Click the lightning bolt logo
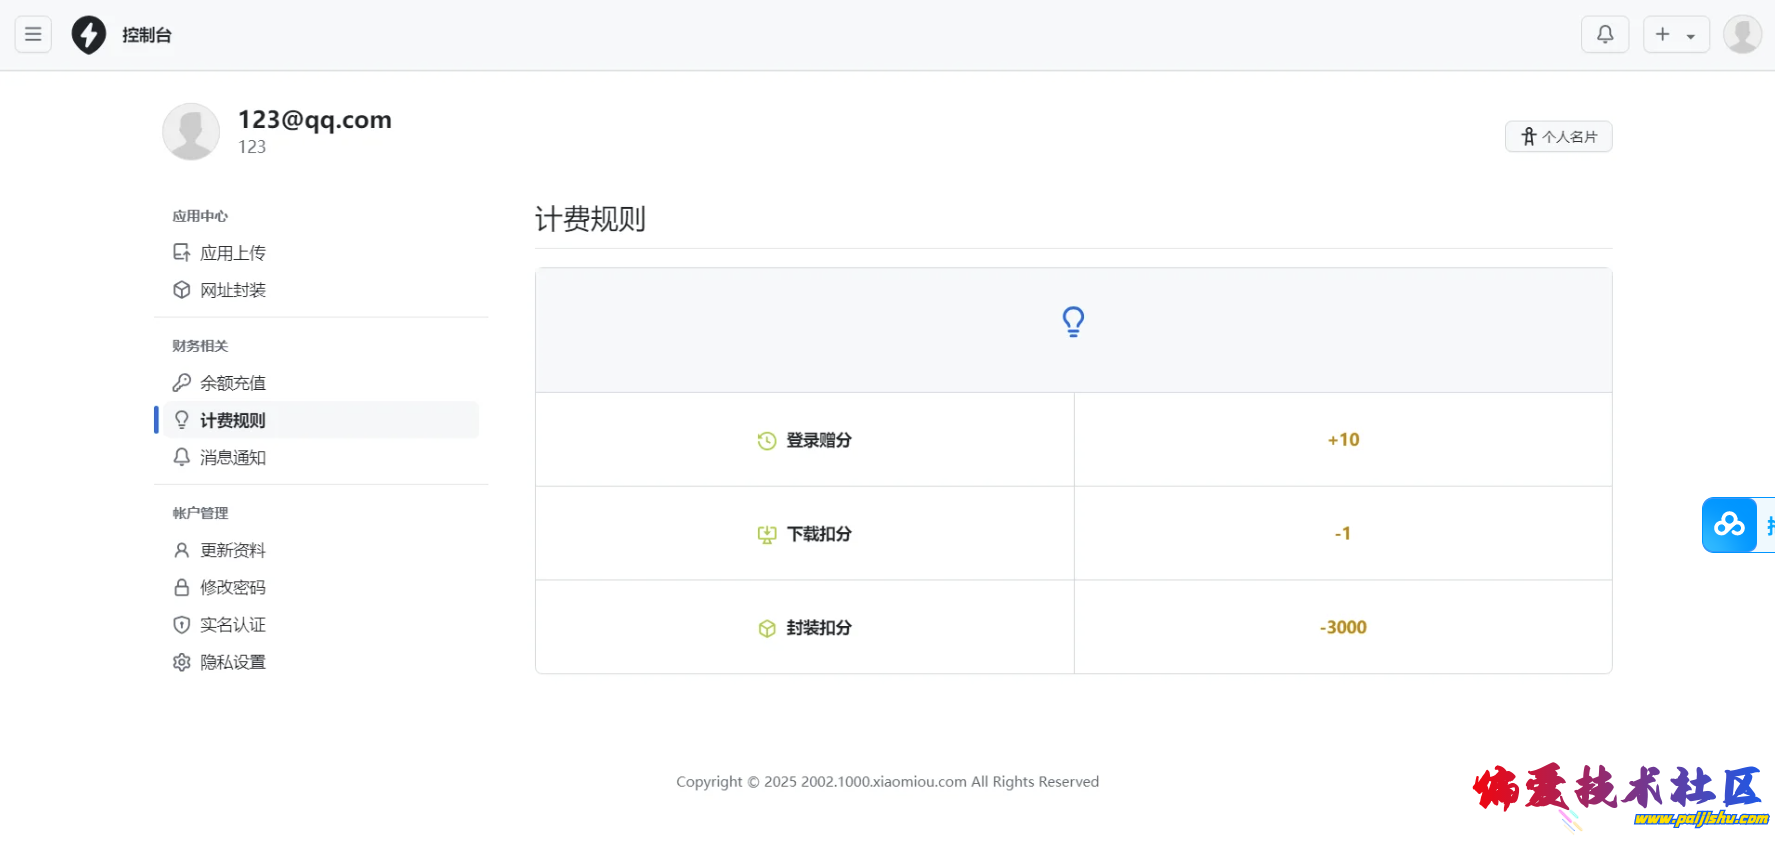1775x843 pixels. point(89,35)
